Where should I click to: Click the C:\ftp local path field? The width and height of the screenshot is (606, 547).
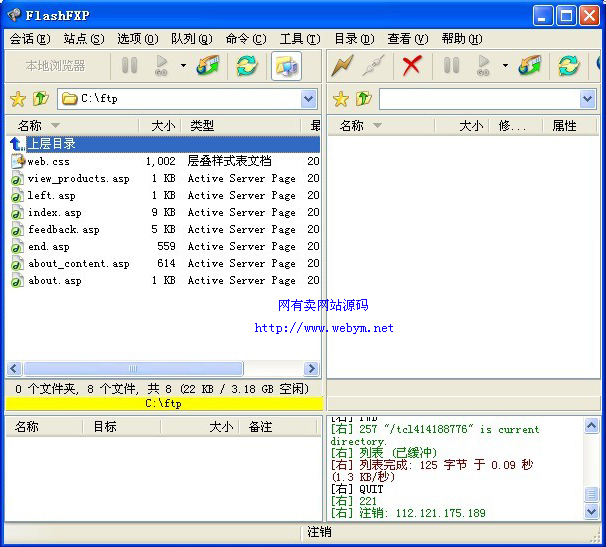pos(187,99)
